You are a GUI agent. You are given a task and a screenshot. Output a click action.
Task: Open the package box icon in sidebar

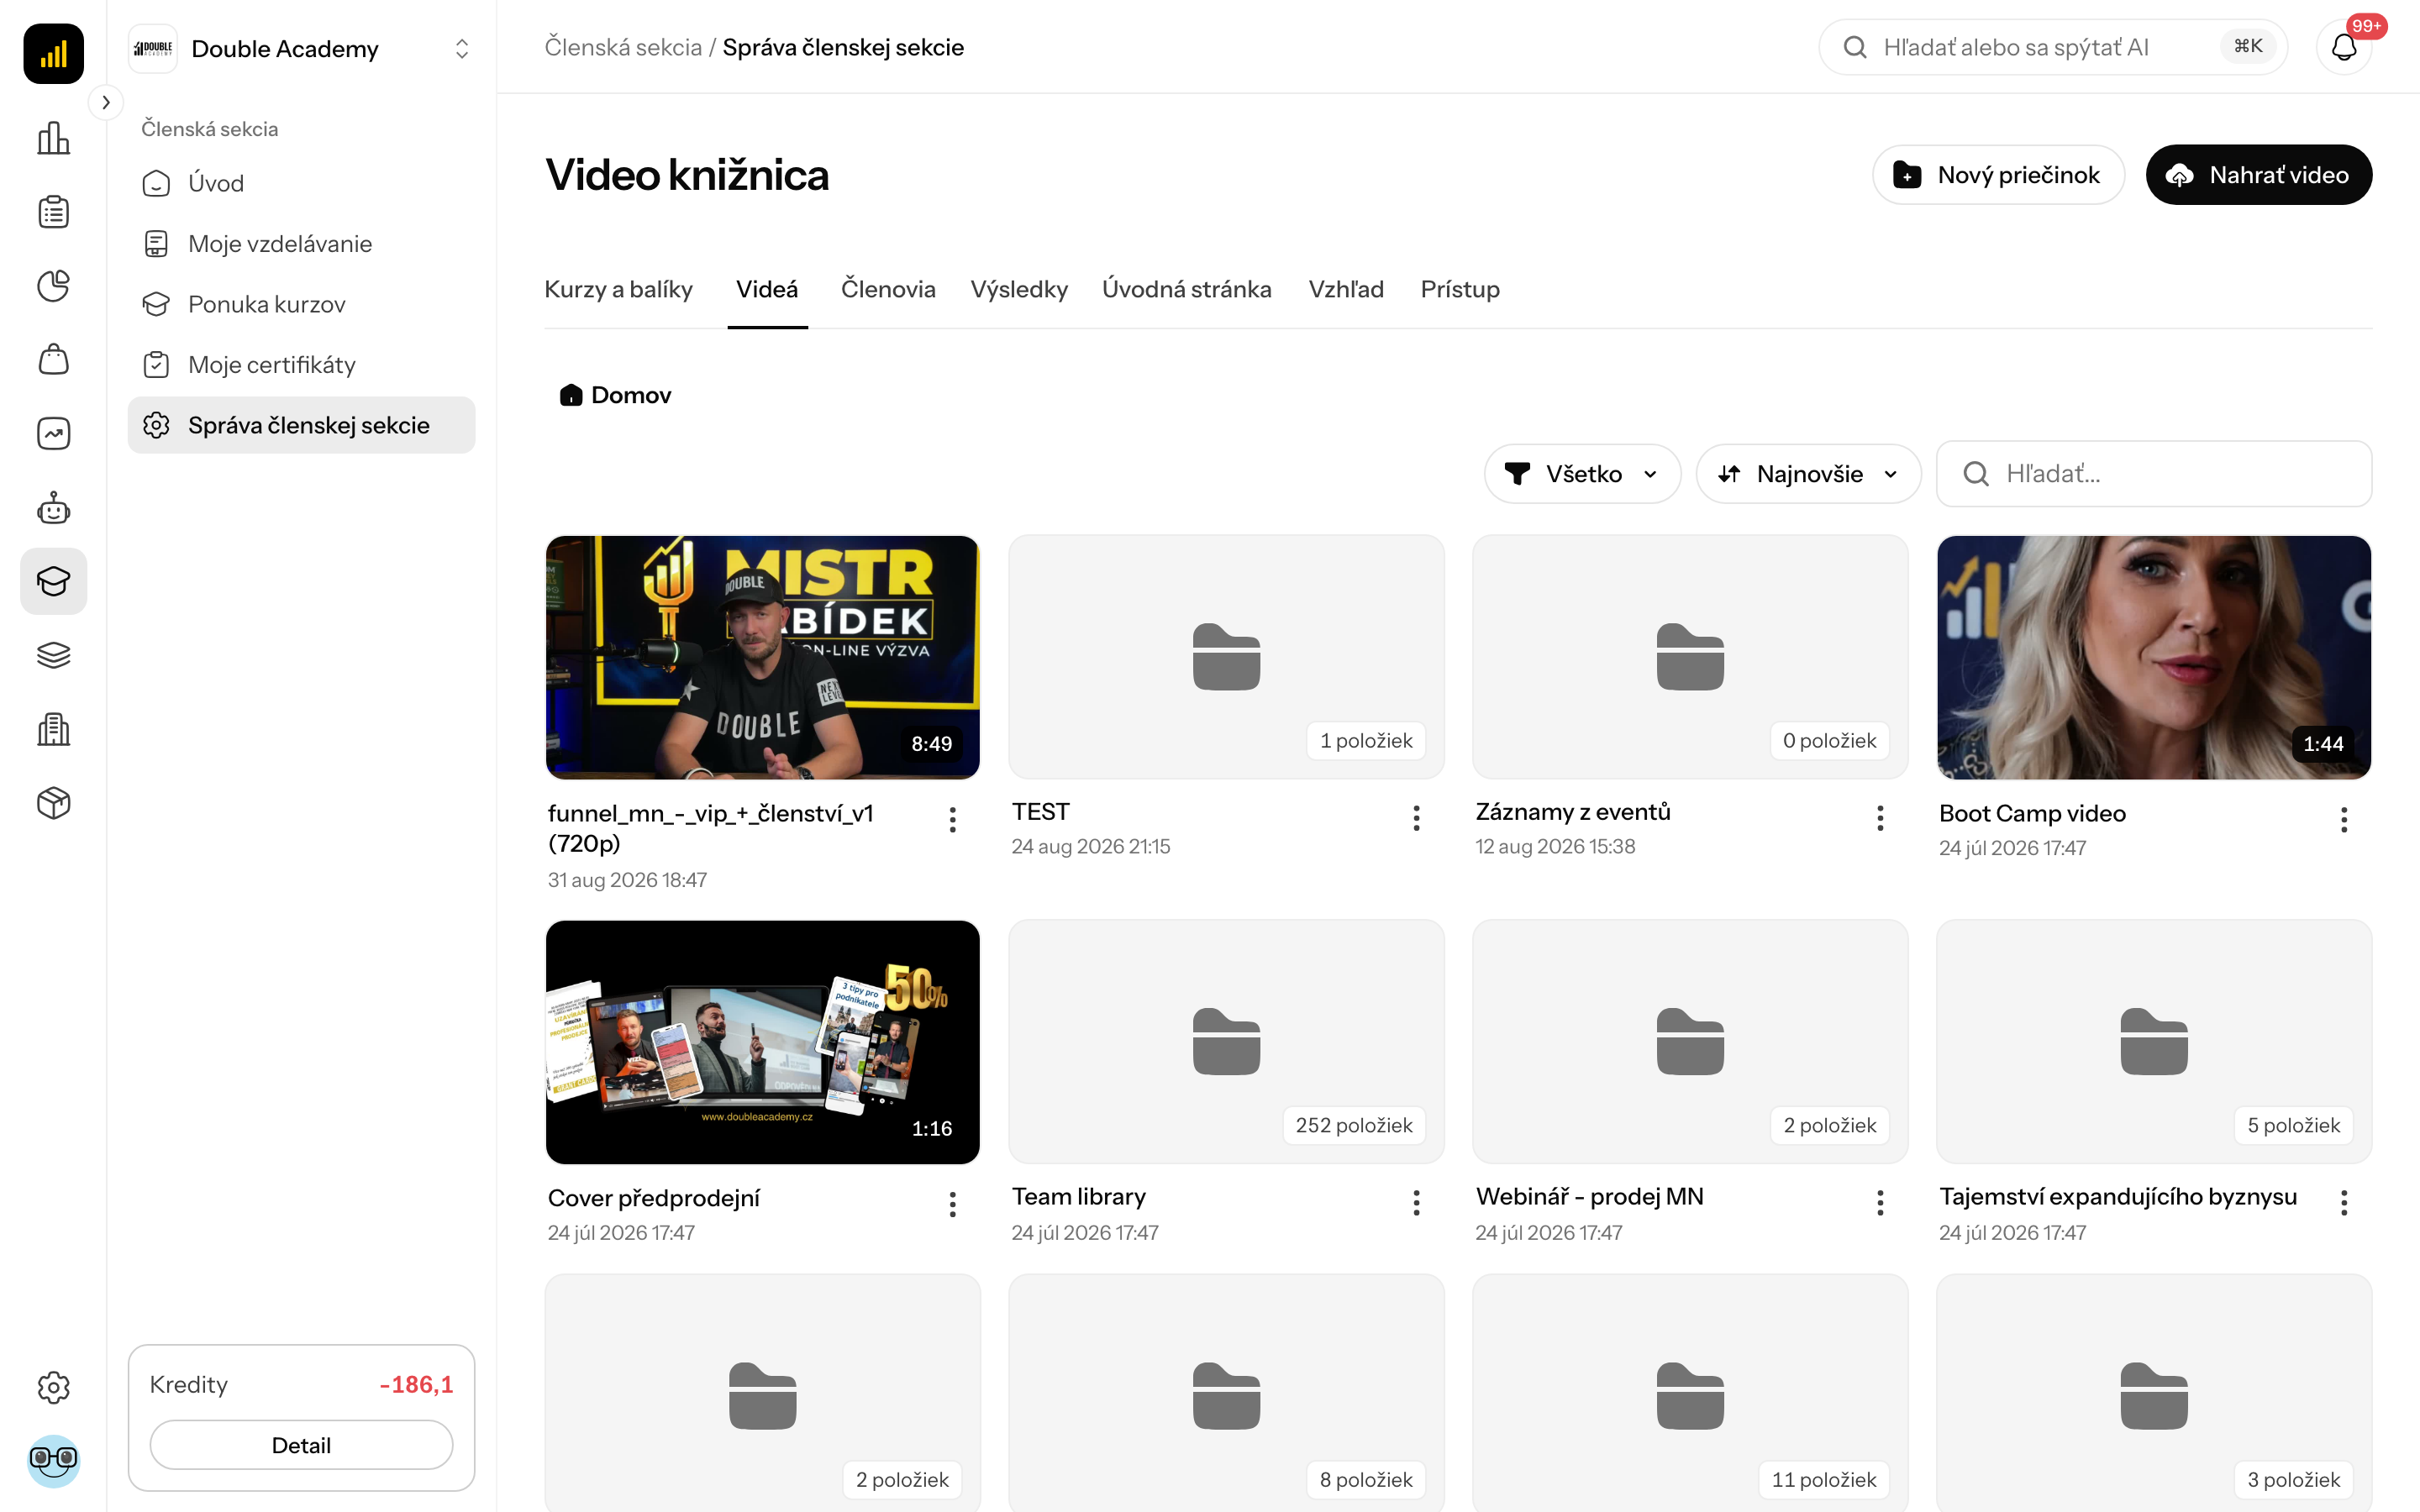click(x=53, y=803)
